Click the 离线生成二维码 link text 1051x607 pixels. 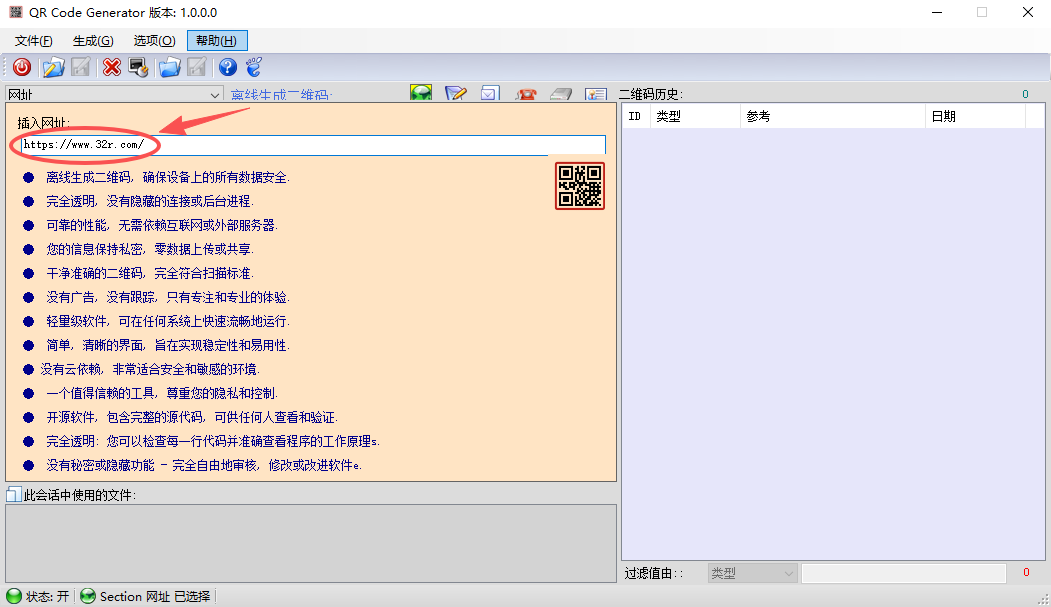(282, 95)
